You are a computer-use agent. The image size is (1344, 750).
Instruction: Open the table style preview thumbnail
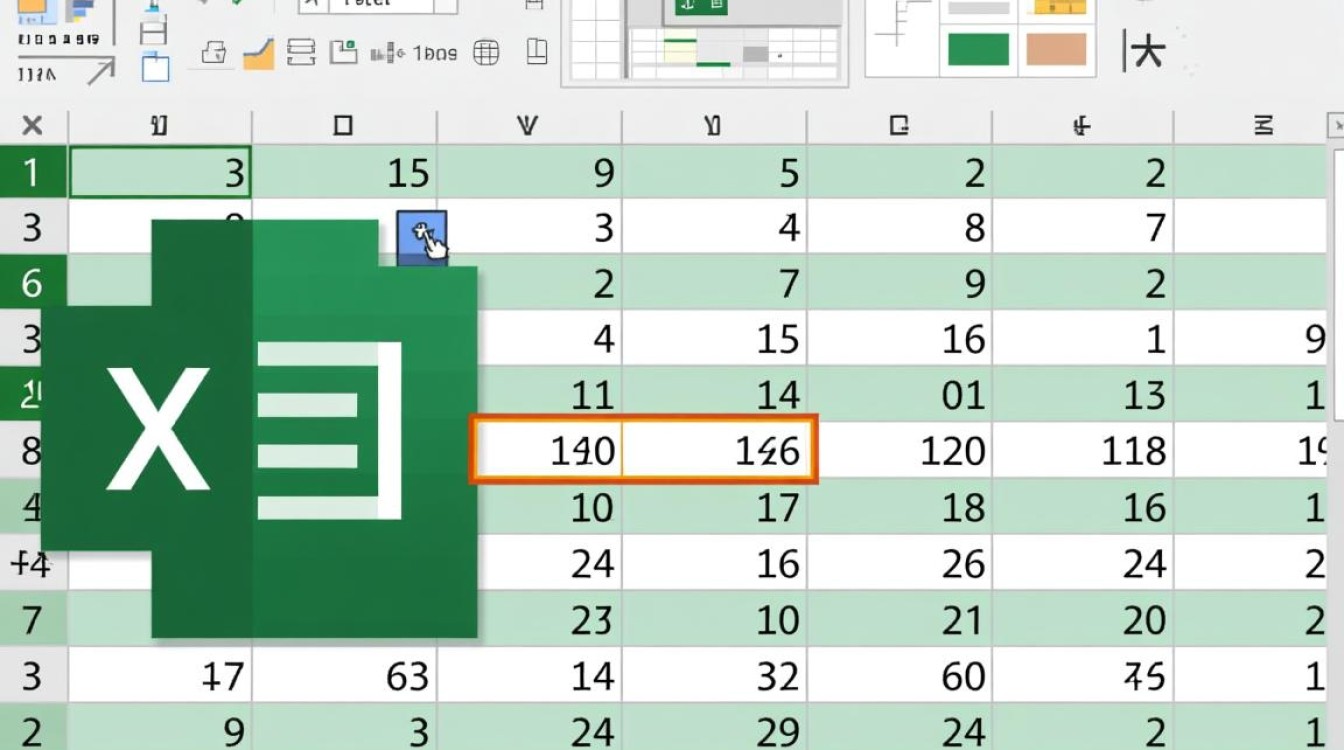click(x=706, y=42)
